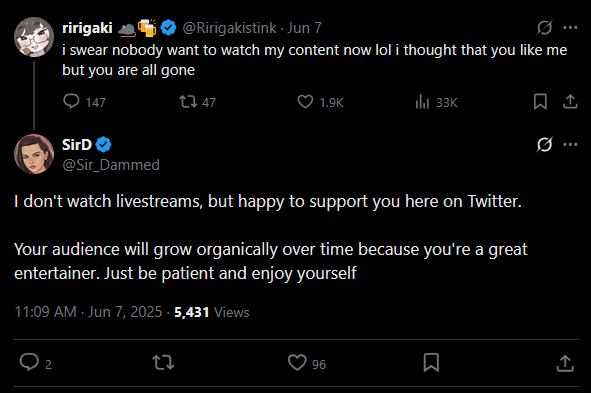Bookmark ririgaki's original post
The image size is (591, 393).
point(540,102)
